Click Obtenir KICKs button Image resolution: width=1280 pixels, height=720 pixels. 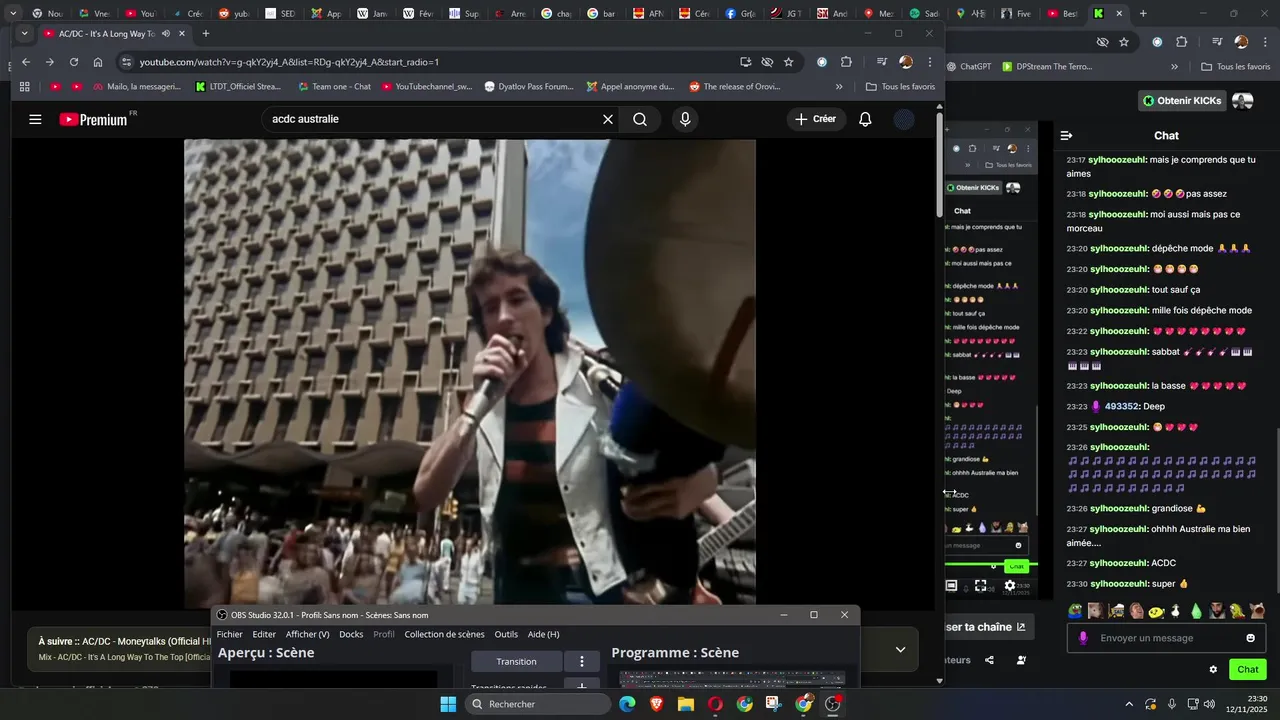1183,101
